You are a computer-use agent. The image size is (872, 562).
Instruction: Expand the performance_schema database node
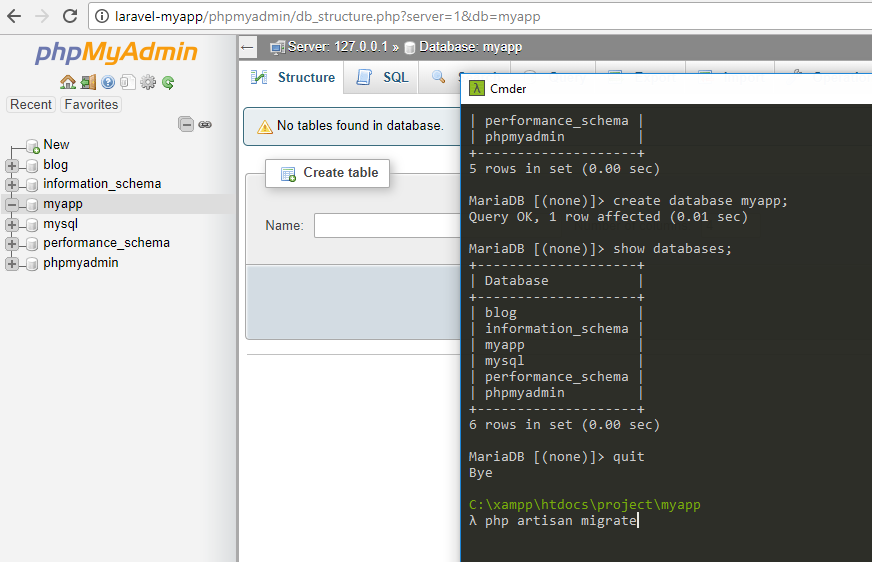[12, 243]
